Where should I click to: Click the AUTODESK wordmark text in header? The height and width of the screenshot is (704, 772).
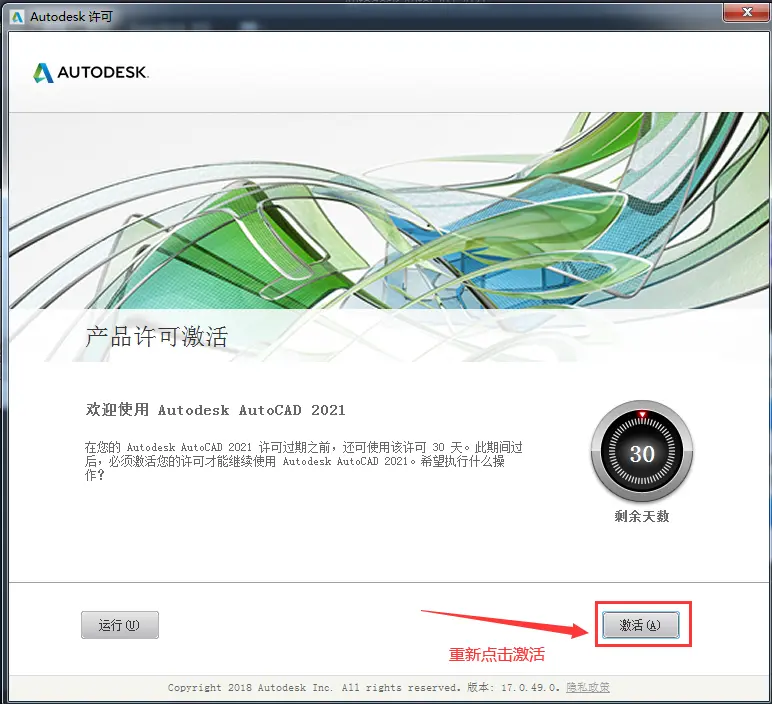click(102, 73)
